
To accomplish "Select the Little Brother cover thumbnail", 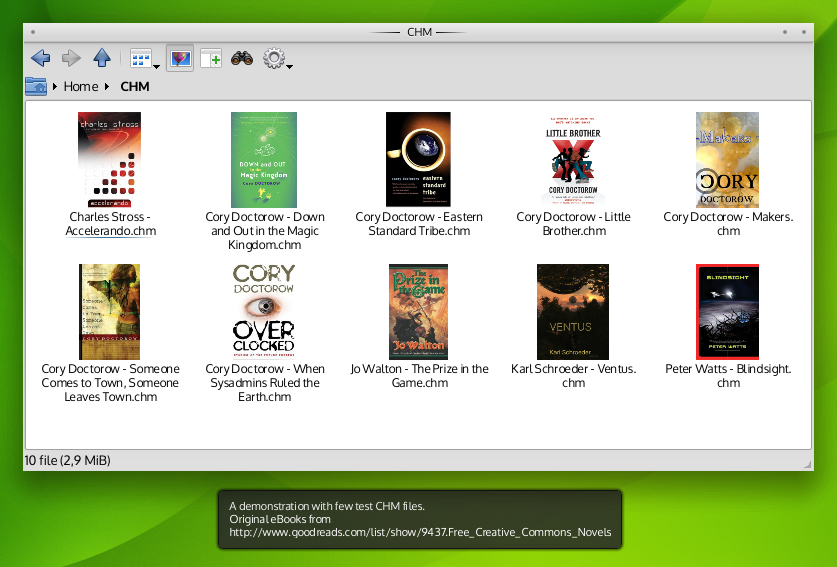I will coord(573,160).
